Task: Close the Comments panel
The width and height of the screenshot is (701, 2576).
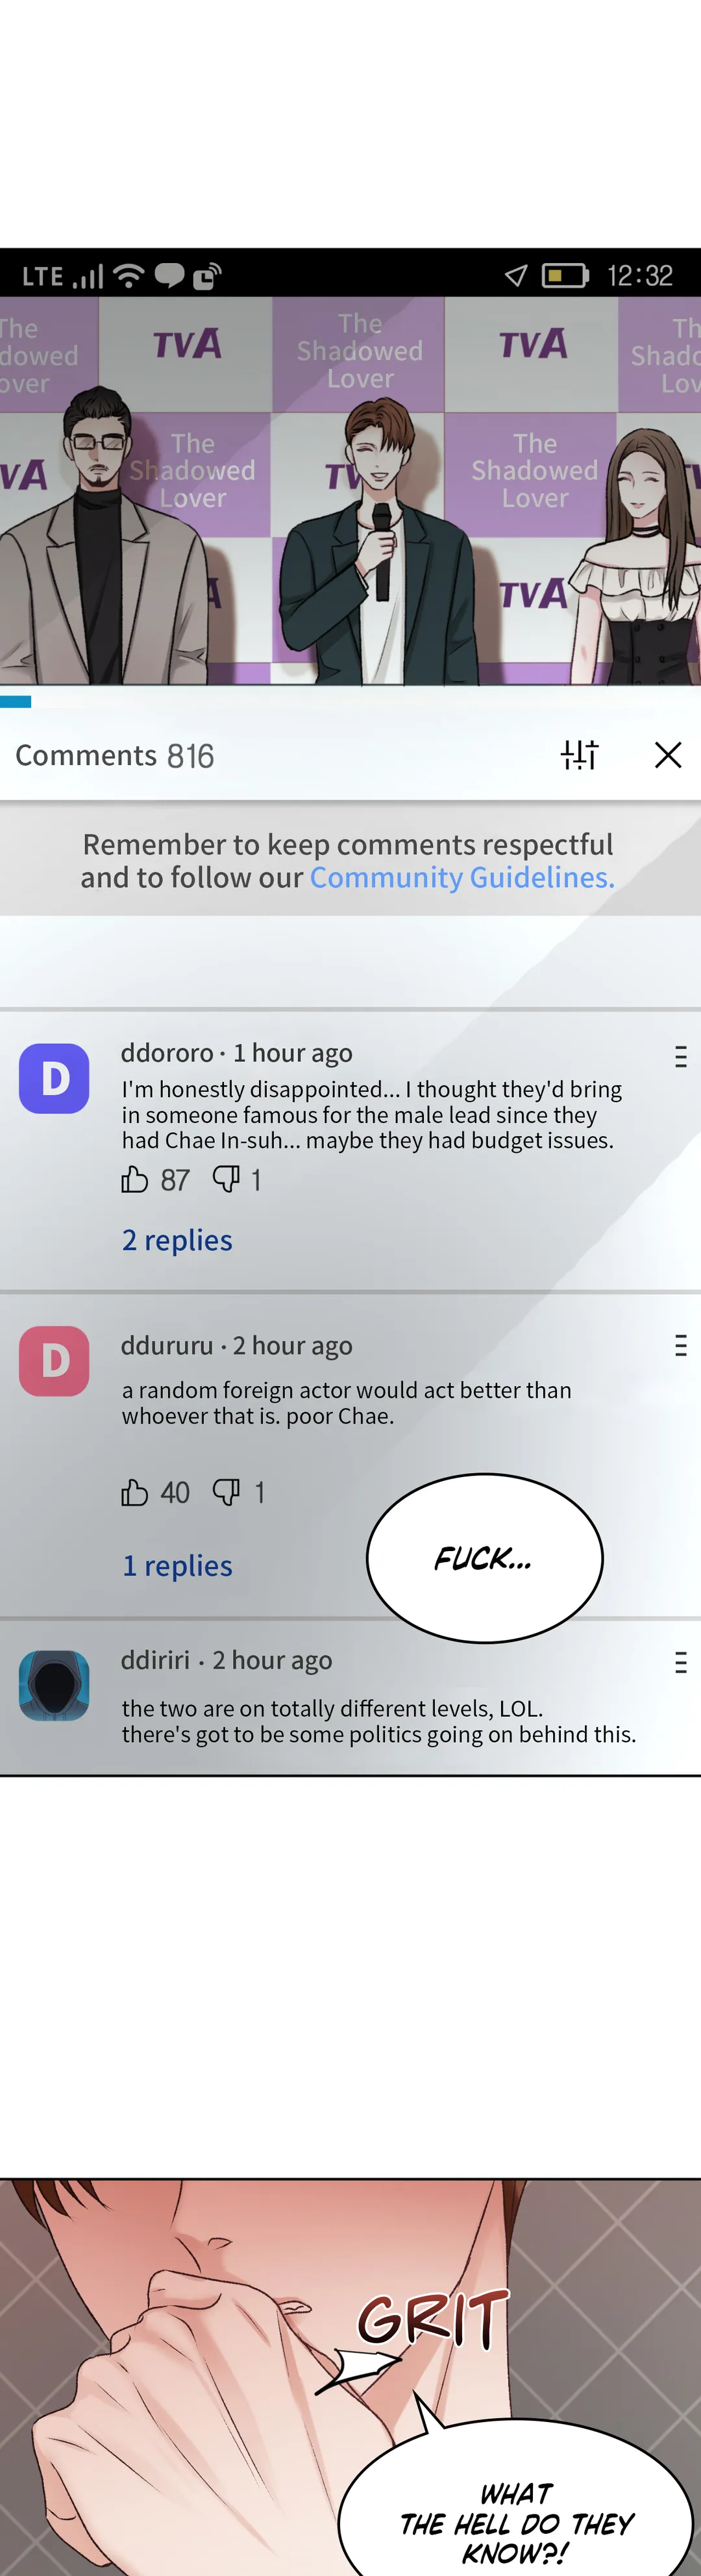Action: pyautogui.click(x=668, y=755)
